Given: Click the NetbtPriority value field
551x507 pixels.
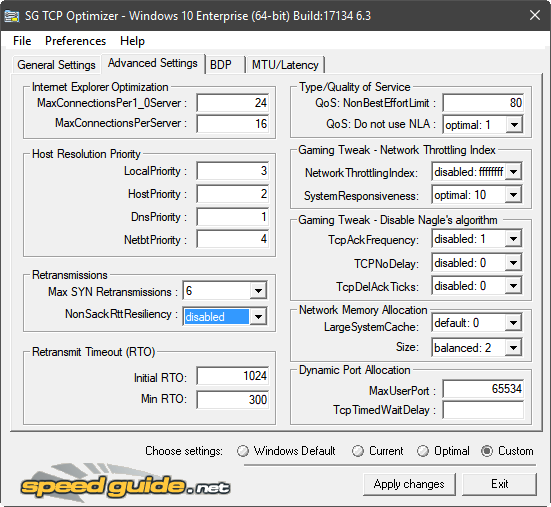Looking at the screenshot, I should [233, 239].
